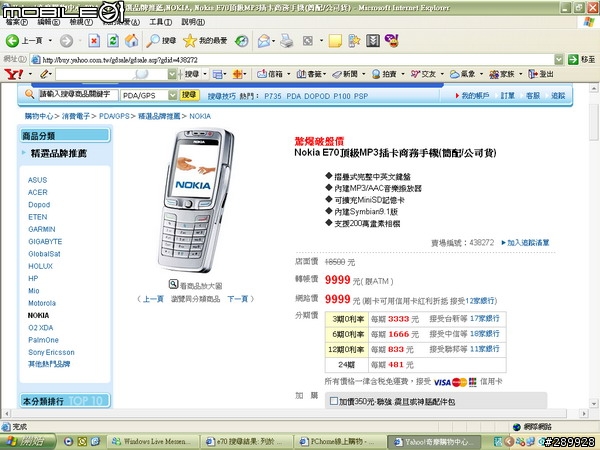Click the Yahoo Y! toolbar logo
Screen dimensions: 600x450
point(13,74)
